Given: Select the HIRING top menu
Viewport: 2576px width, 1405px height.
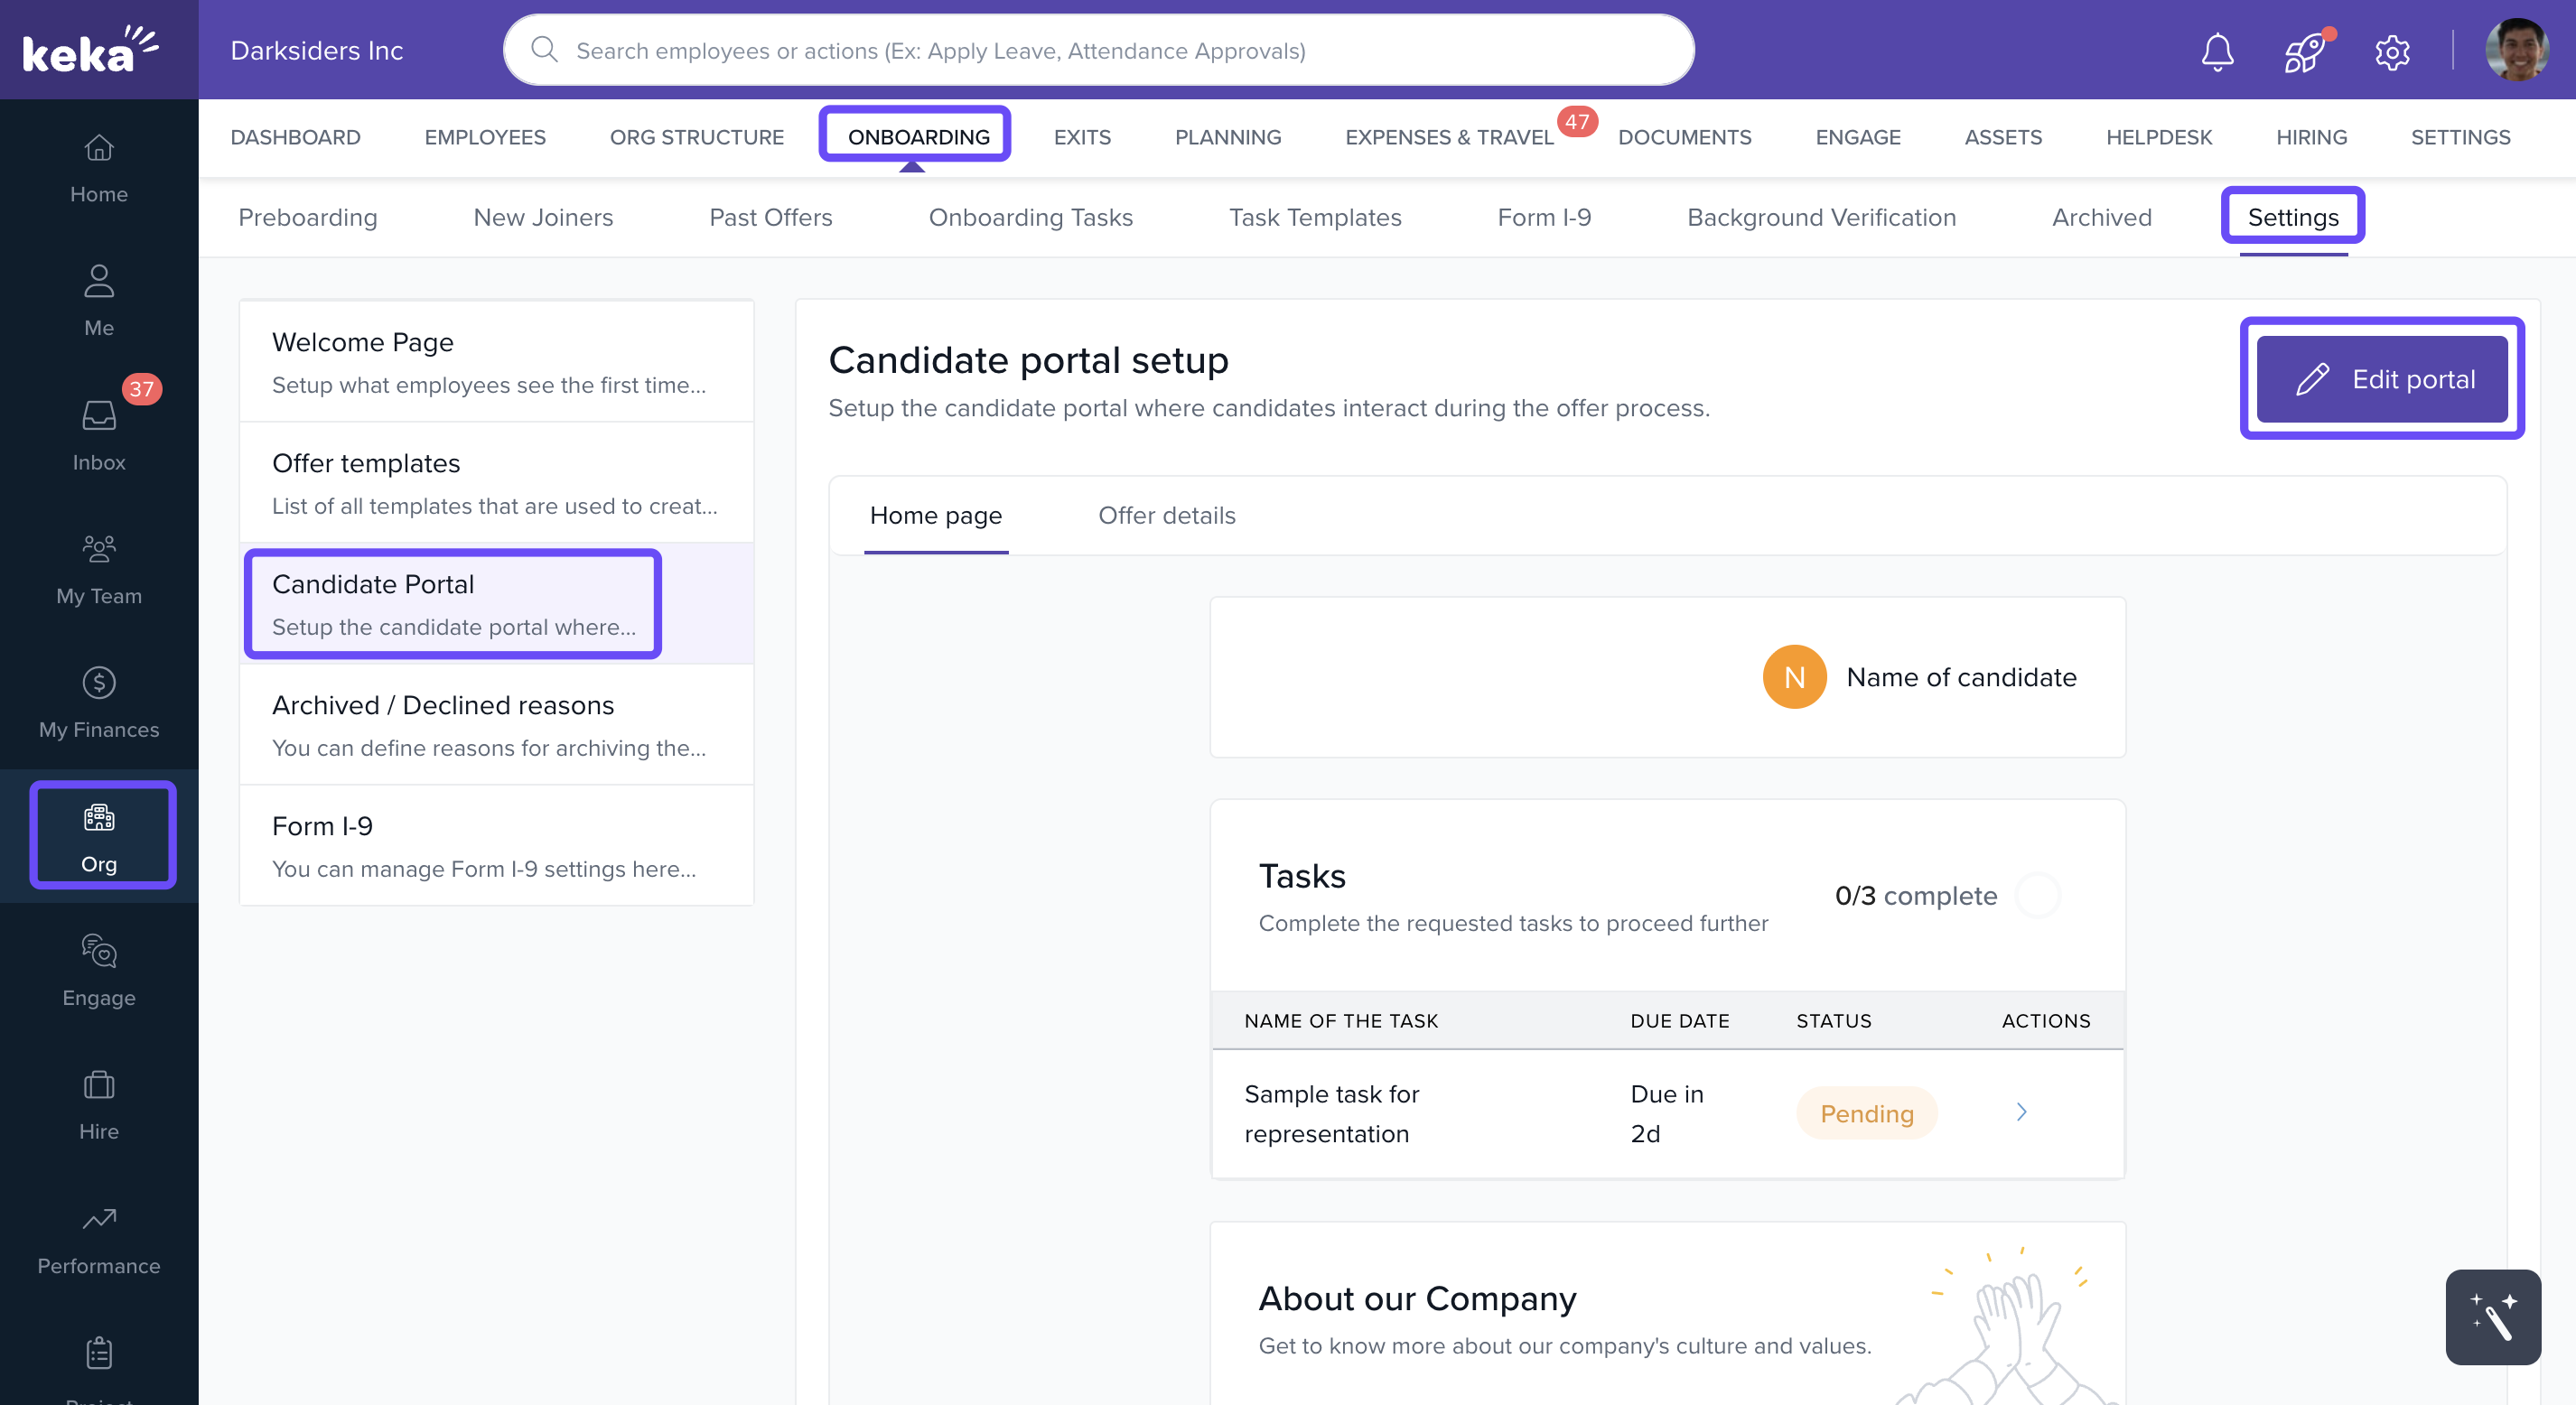Looking at the screenshot, I should pyautogui.click(x=2310, y=137).
